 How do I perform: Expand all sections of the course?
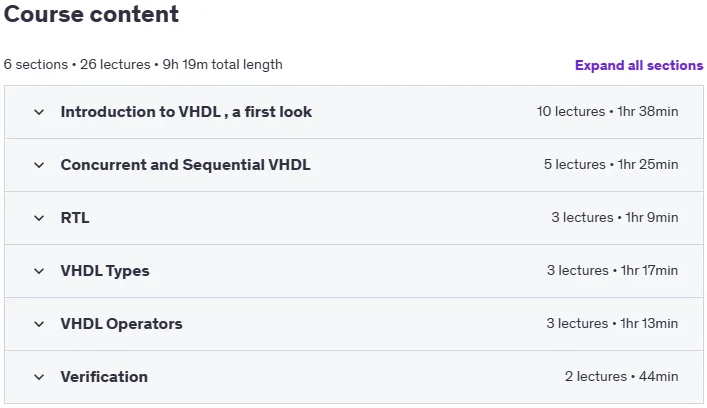point(639,65)
